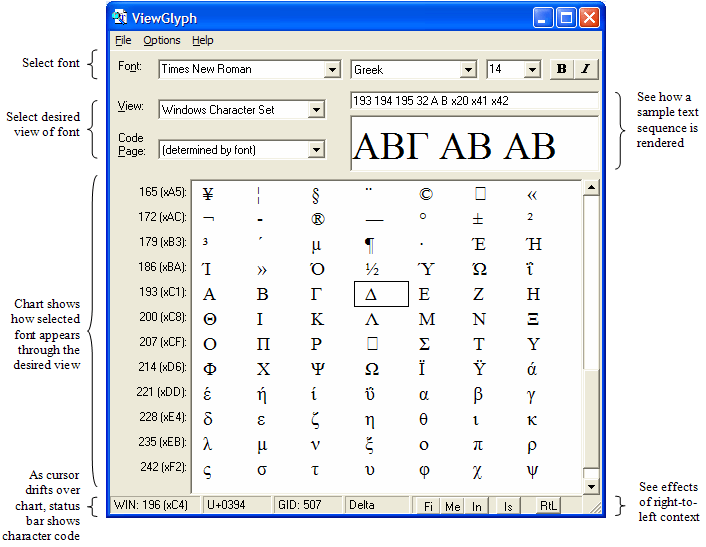Select the capital Sigma glyph
706x547 pixels.
point(424,344)
